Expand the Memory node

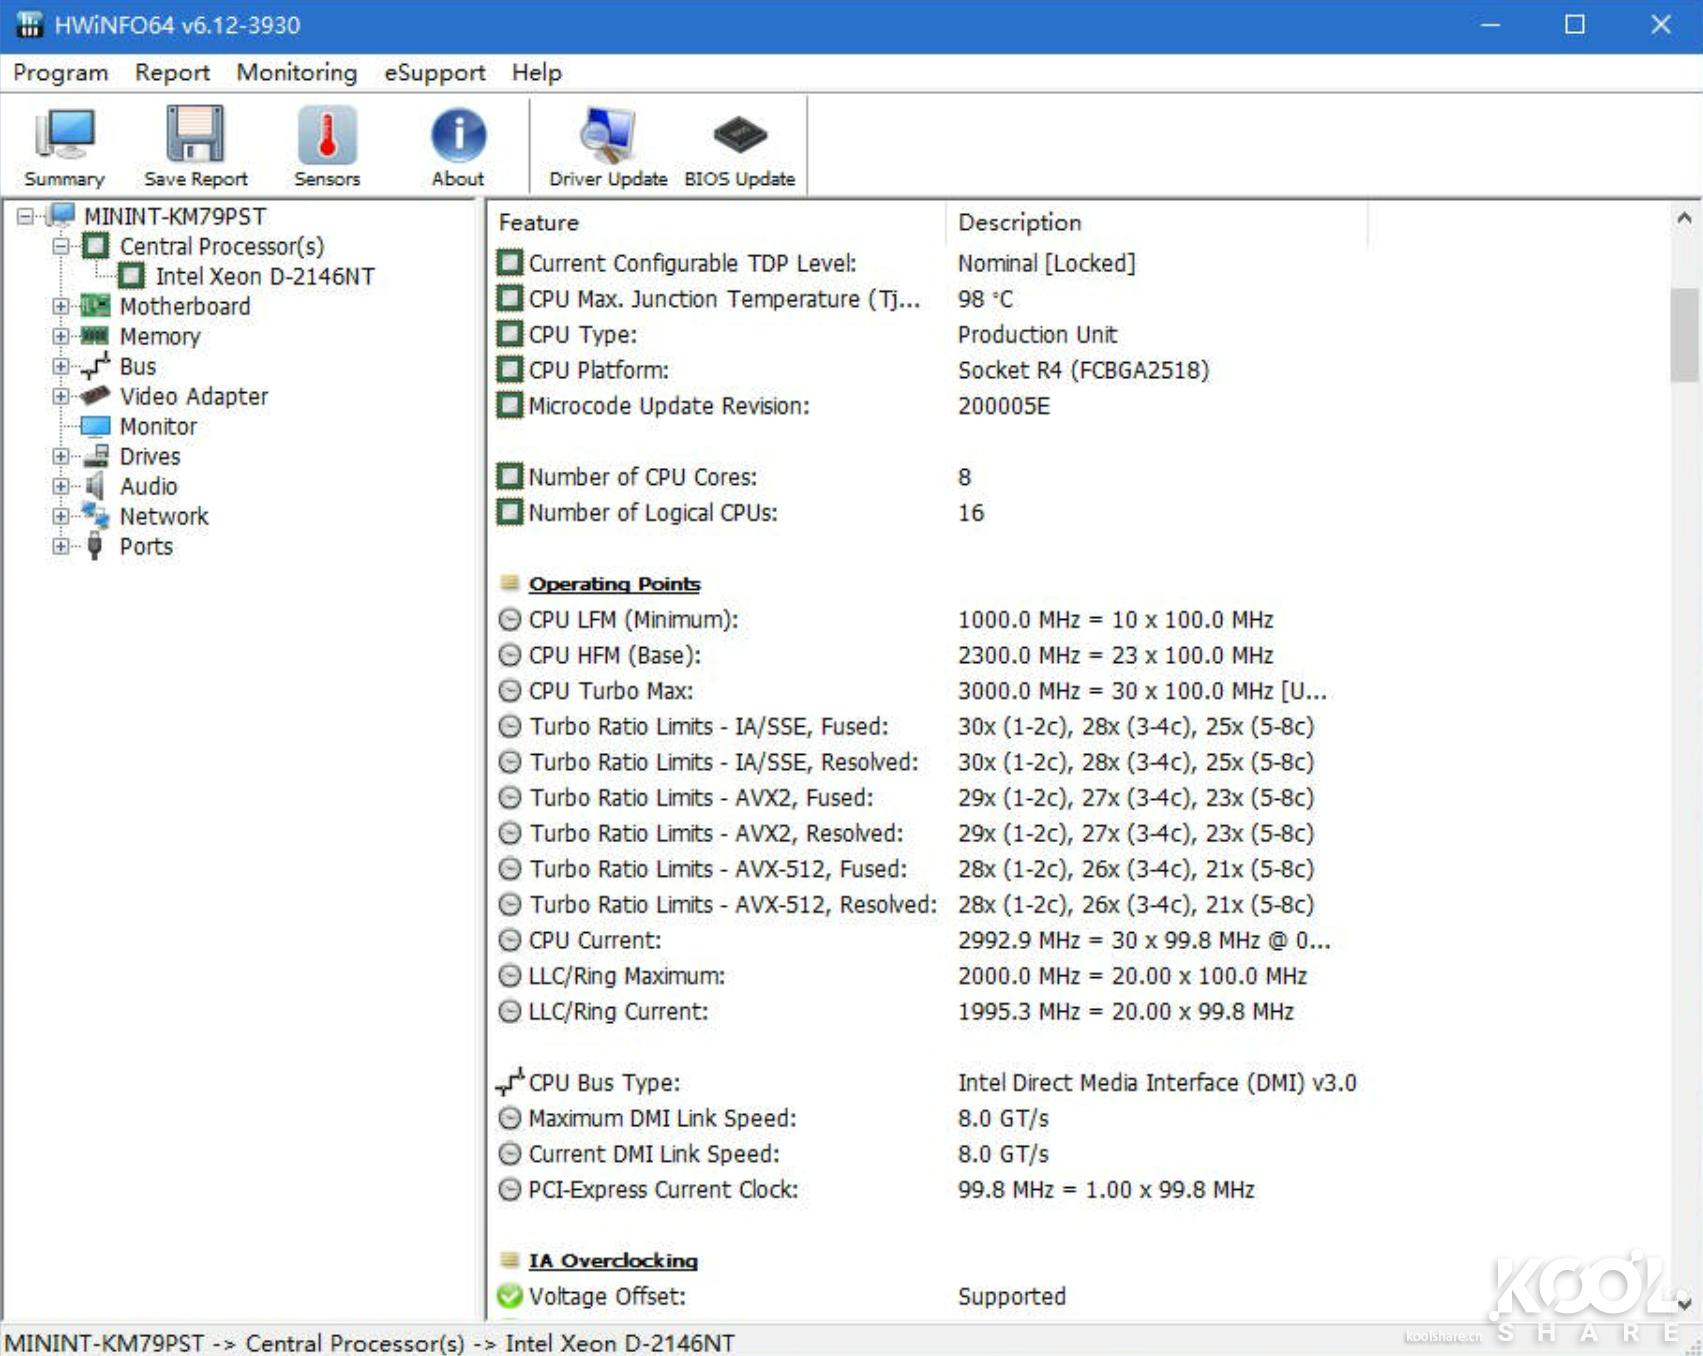(x=61, y=336)
